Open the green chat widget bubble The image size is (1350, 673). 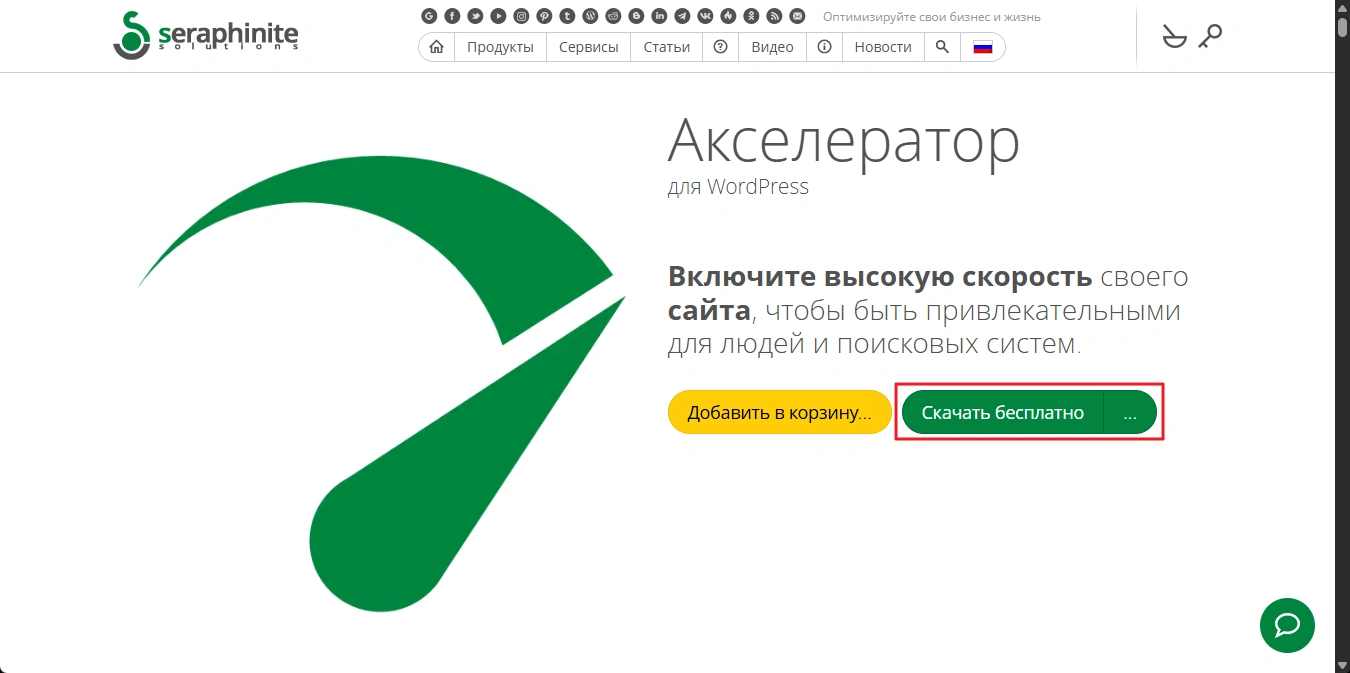tap(1287, 625)
